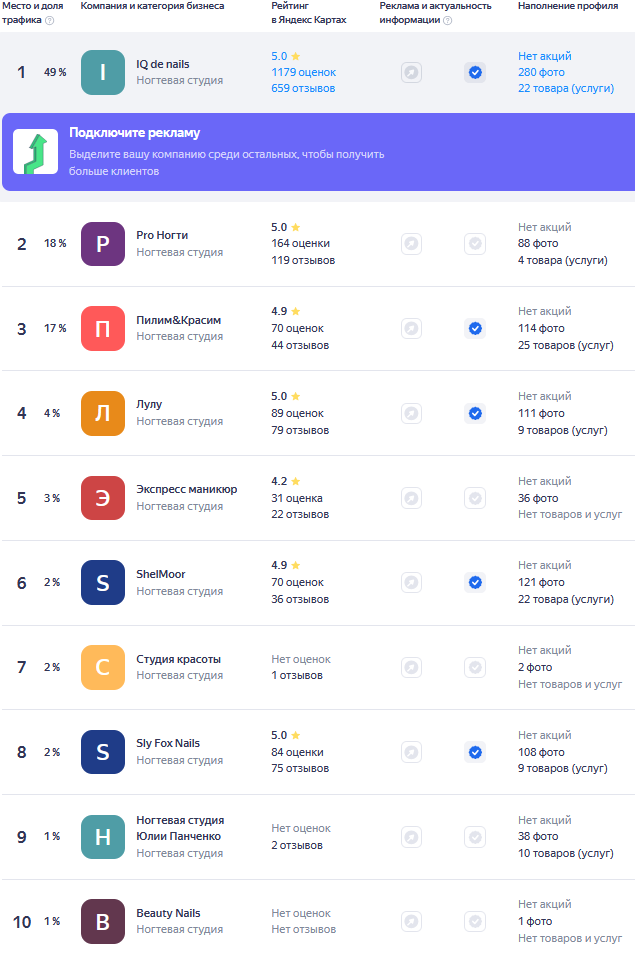Click the grey verification mark for Юлии Панченко row
Image resolution: width=635 pixels, height=960 pixels.
tap(475, 837)
